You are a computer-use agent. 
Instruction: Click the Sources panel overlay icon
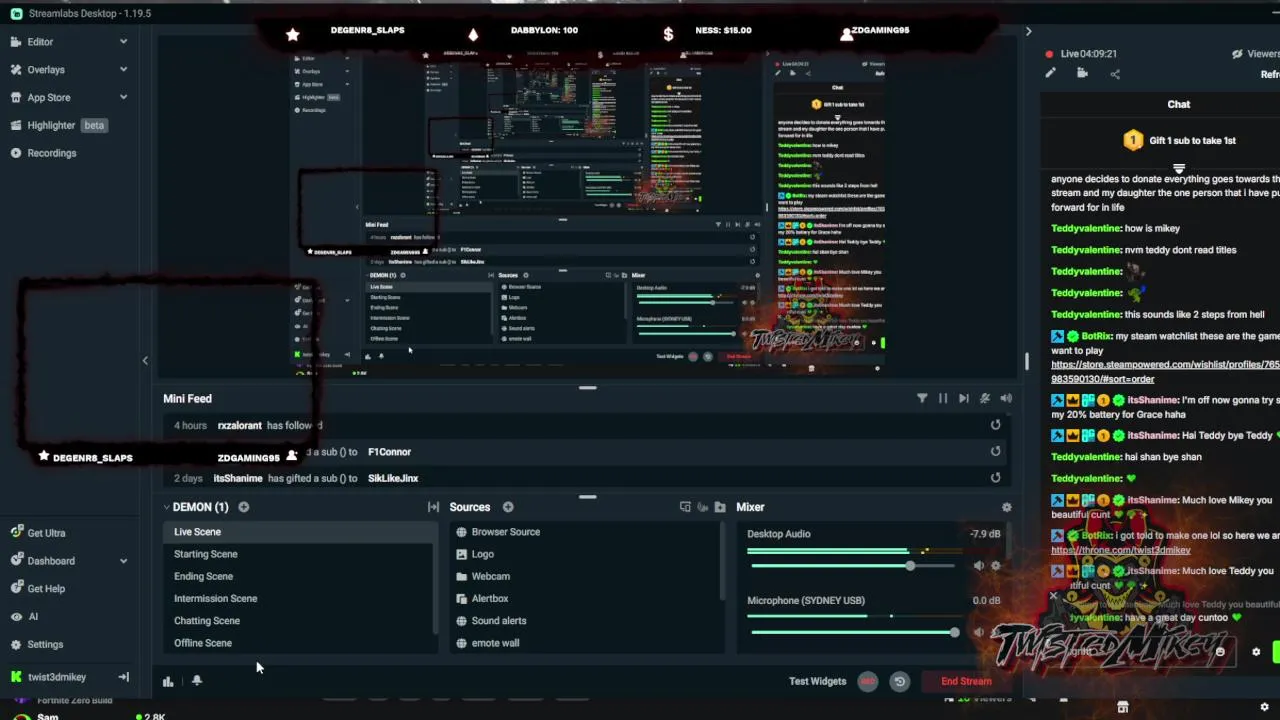tap(685, 507)
